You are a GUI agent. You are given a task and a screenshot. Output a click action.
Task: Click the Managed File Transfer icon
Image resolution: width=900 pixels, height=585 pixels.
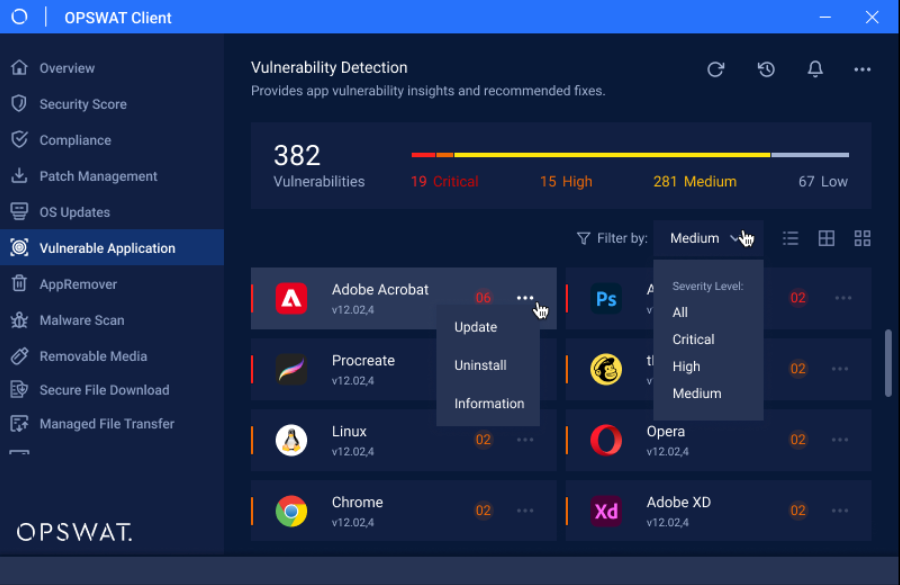[x=19, y=424]
